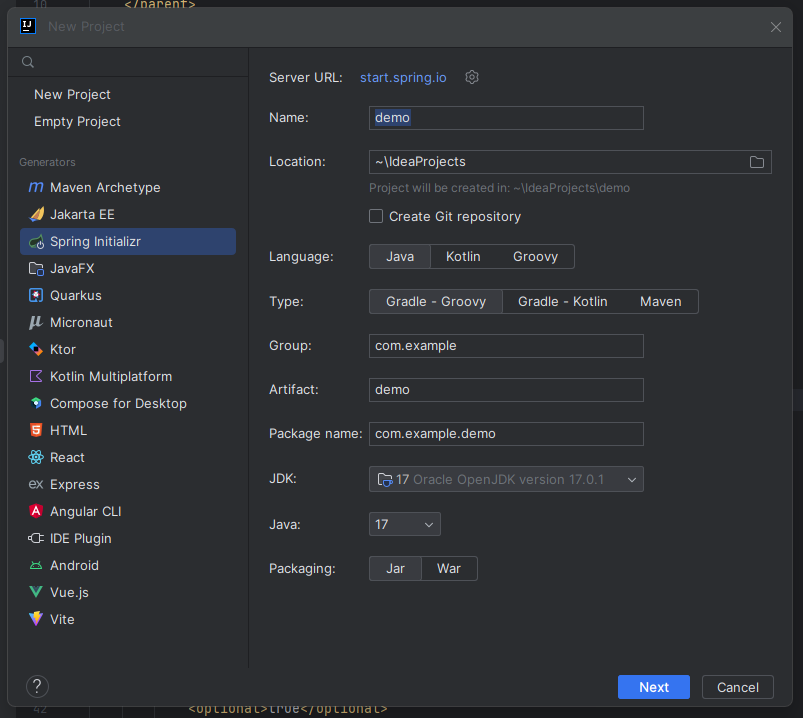
Task: Choose Gradle - Groovy build type
Action: pos(436,302)
